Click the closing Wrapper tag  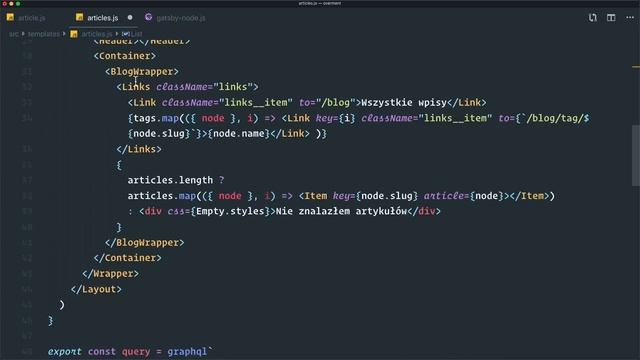pos(110,273)
